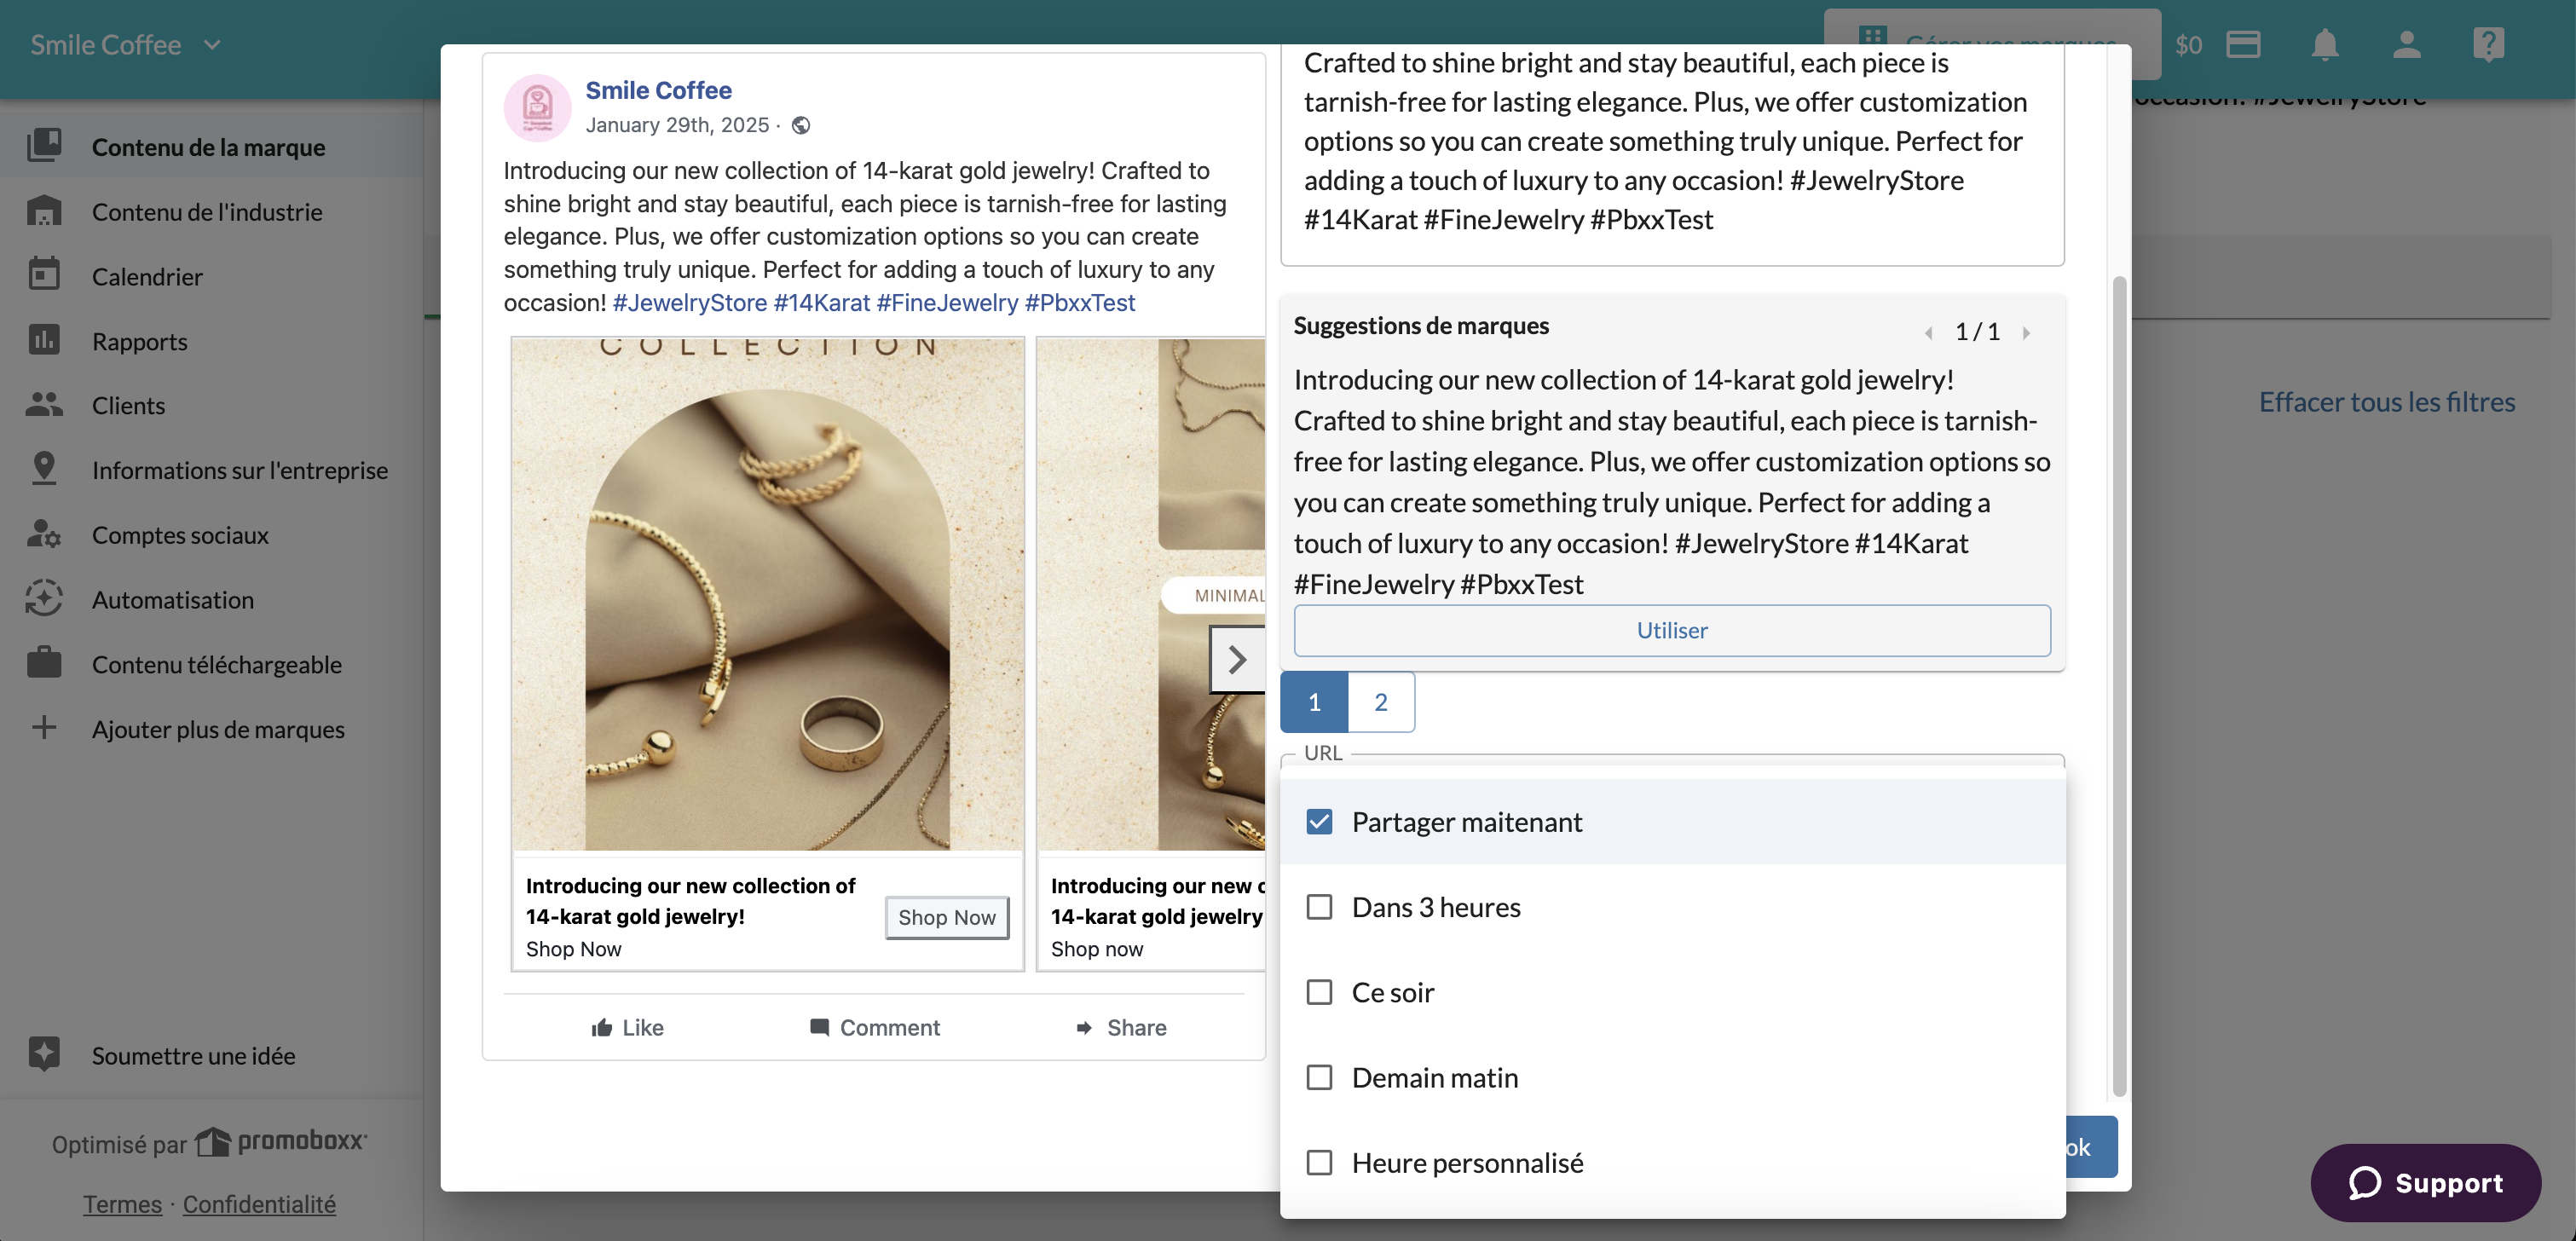Click the #PbxxTest hashtag in post
2576x1241 pixels.
(1079, 302)
